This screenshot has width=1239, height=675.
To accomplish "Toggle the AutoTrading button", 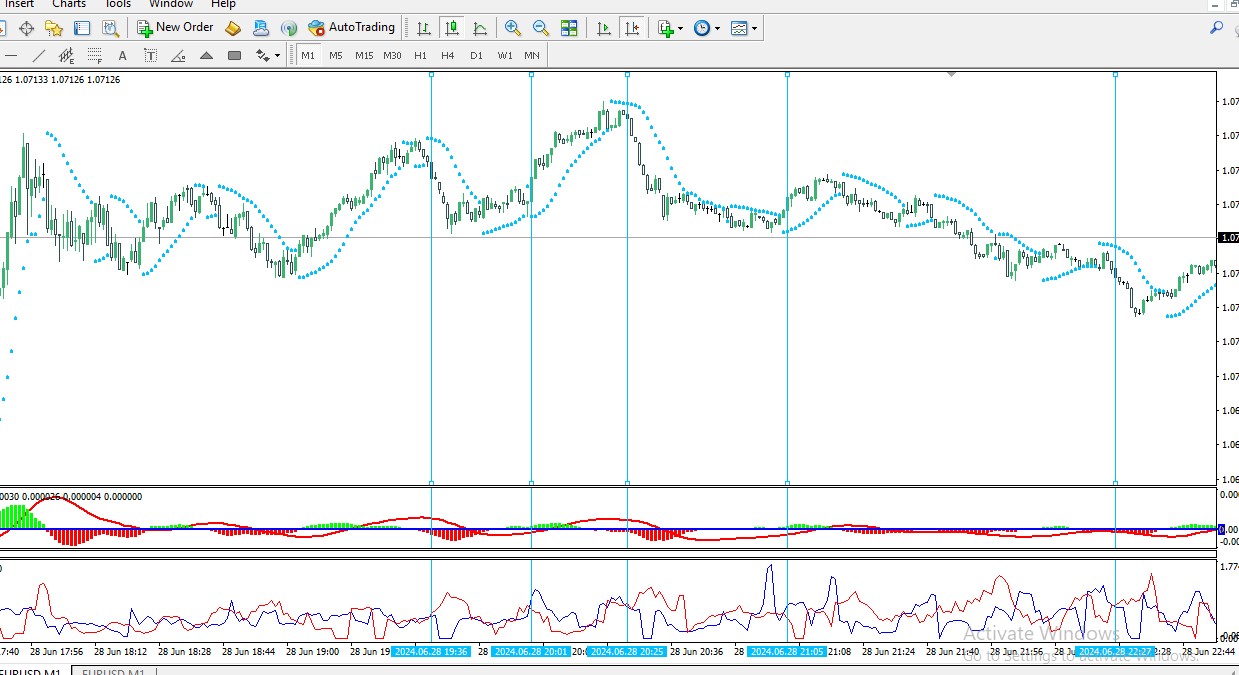I will coord(351,28).
